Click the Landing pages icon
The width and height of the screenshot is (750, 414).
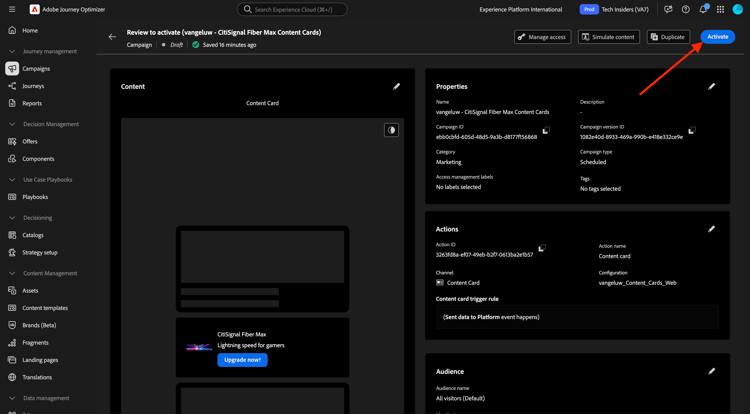[x=12, y=360]
